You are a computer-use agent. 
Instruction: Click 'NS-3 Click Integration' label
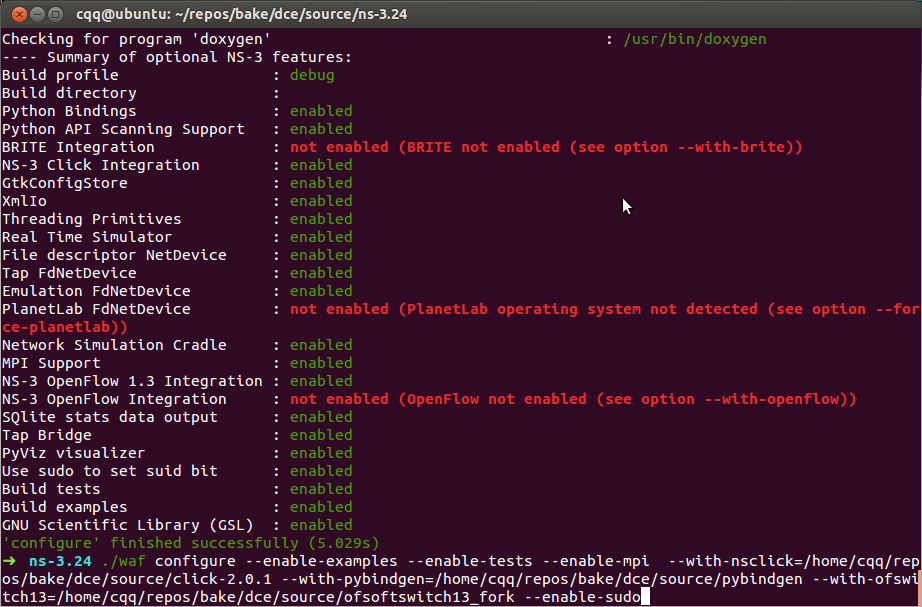tap(101, 165)
